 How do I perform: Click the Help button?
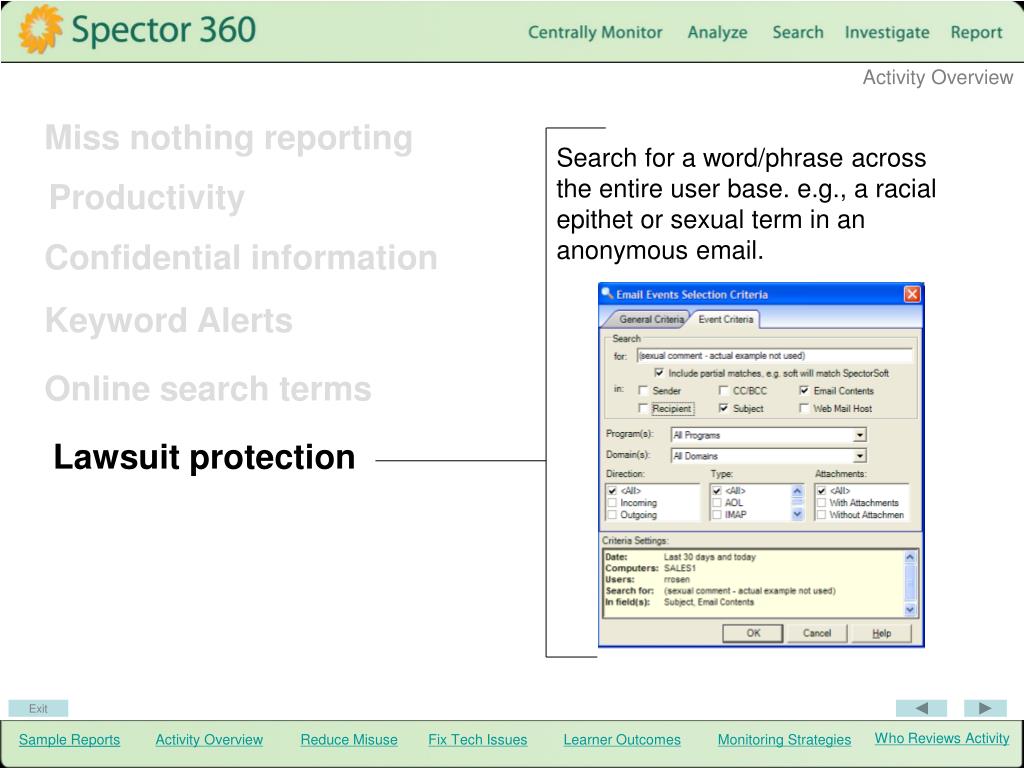pyautogui.click(x=881, y=633)
